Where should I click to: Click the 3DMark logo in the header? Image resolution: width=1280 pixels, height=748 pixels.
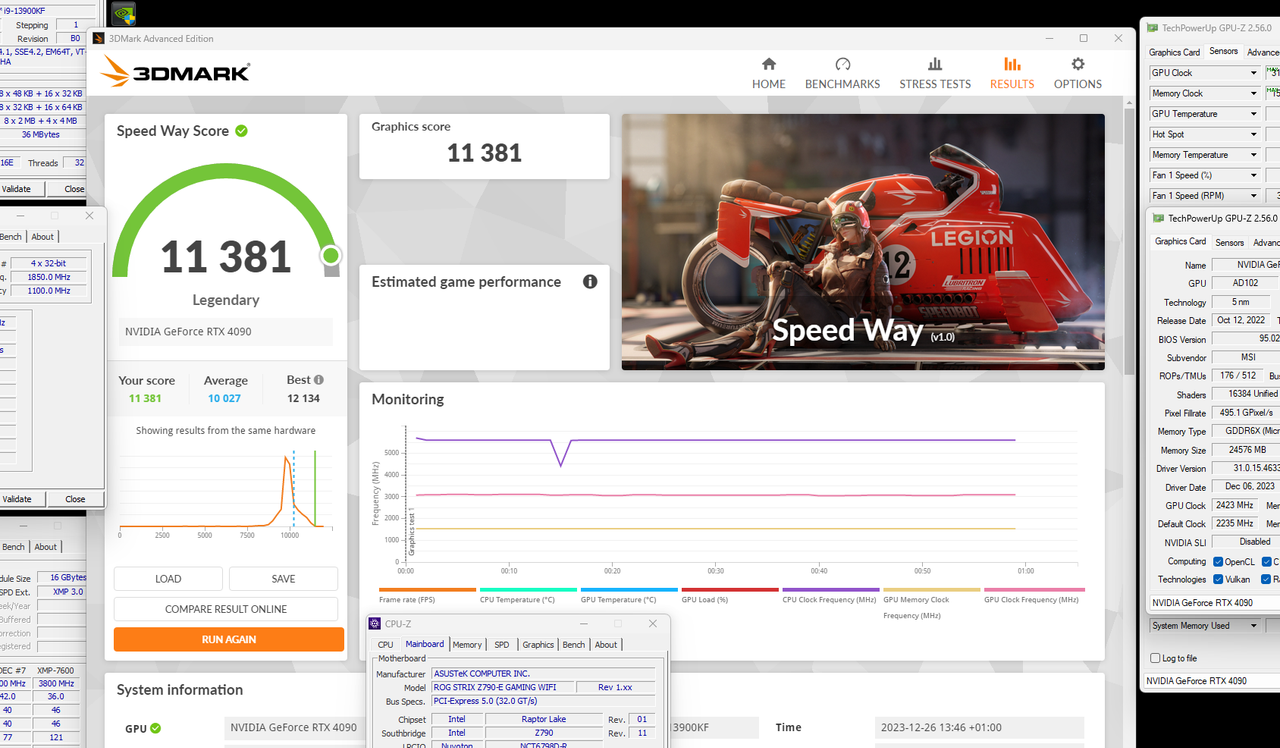[x=176, y=72]
